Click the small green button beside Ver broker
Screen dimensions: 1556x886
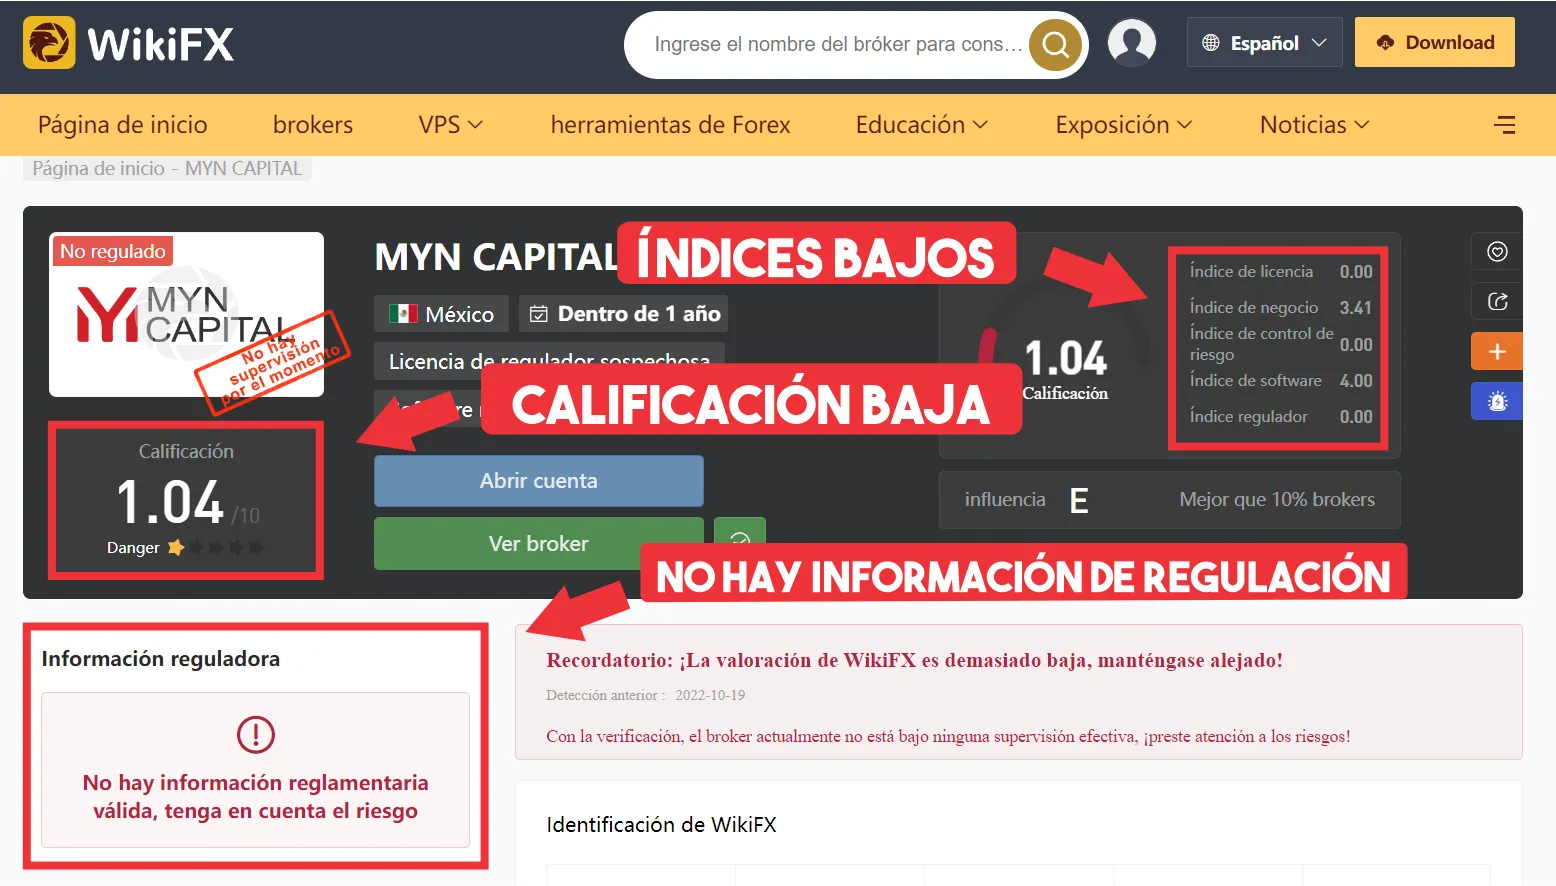[740, 543]
